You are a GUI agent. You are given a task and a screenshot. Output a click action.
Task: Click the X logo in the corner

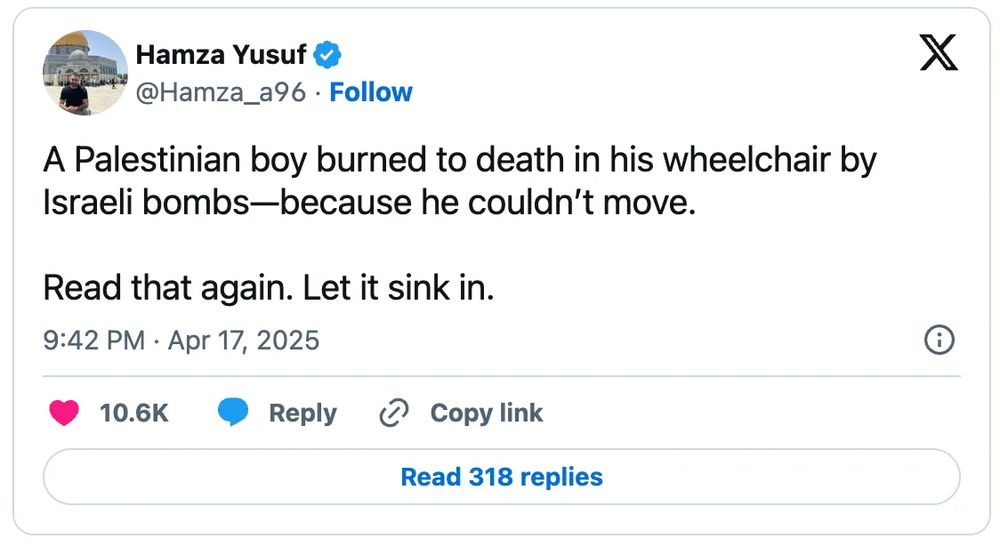937,52
